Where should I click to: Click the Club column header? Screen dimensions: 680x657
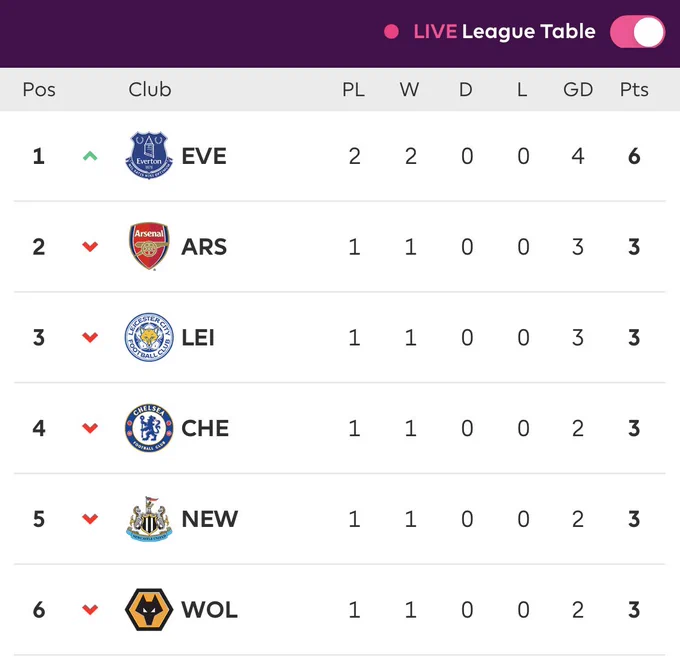pyautogui.click(x=150, y=90)
